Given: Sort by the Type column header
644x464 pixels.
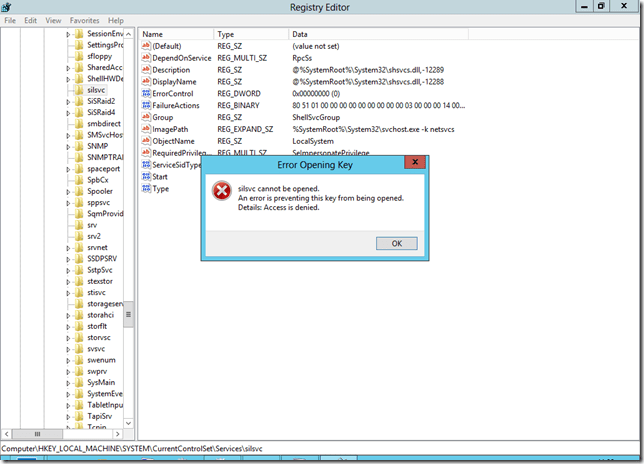Looking at the screenshot, I should click(251, 34).
